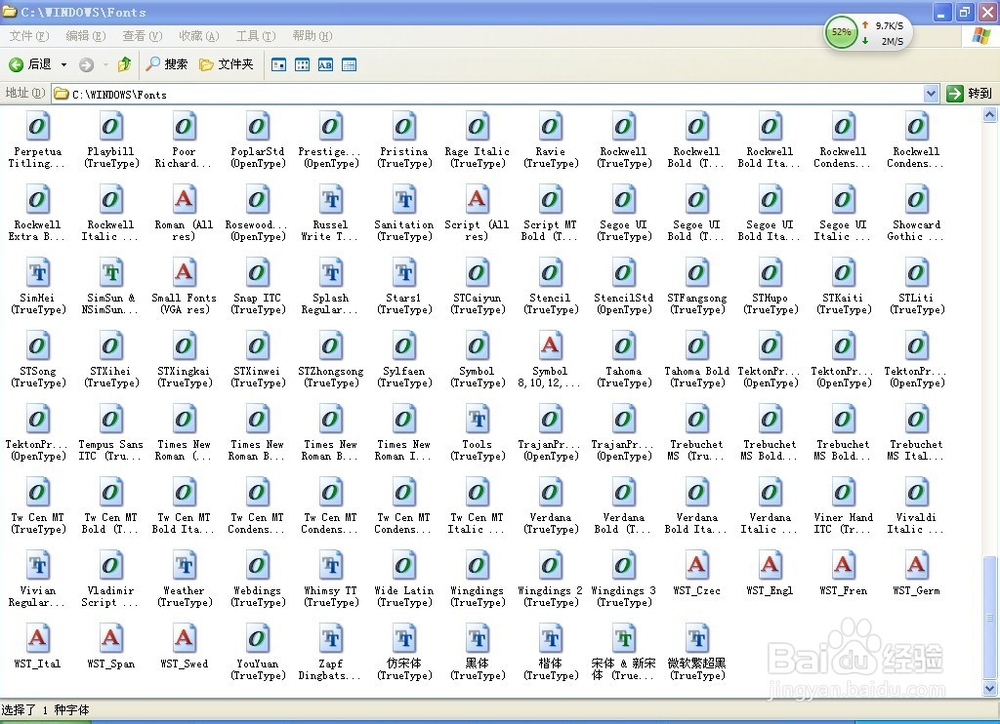This screenshot has height=724, width=1000.
Task: Switch to list view button
Action: (302, 64)
